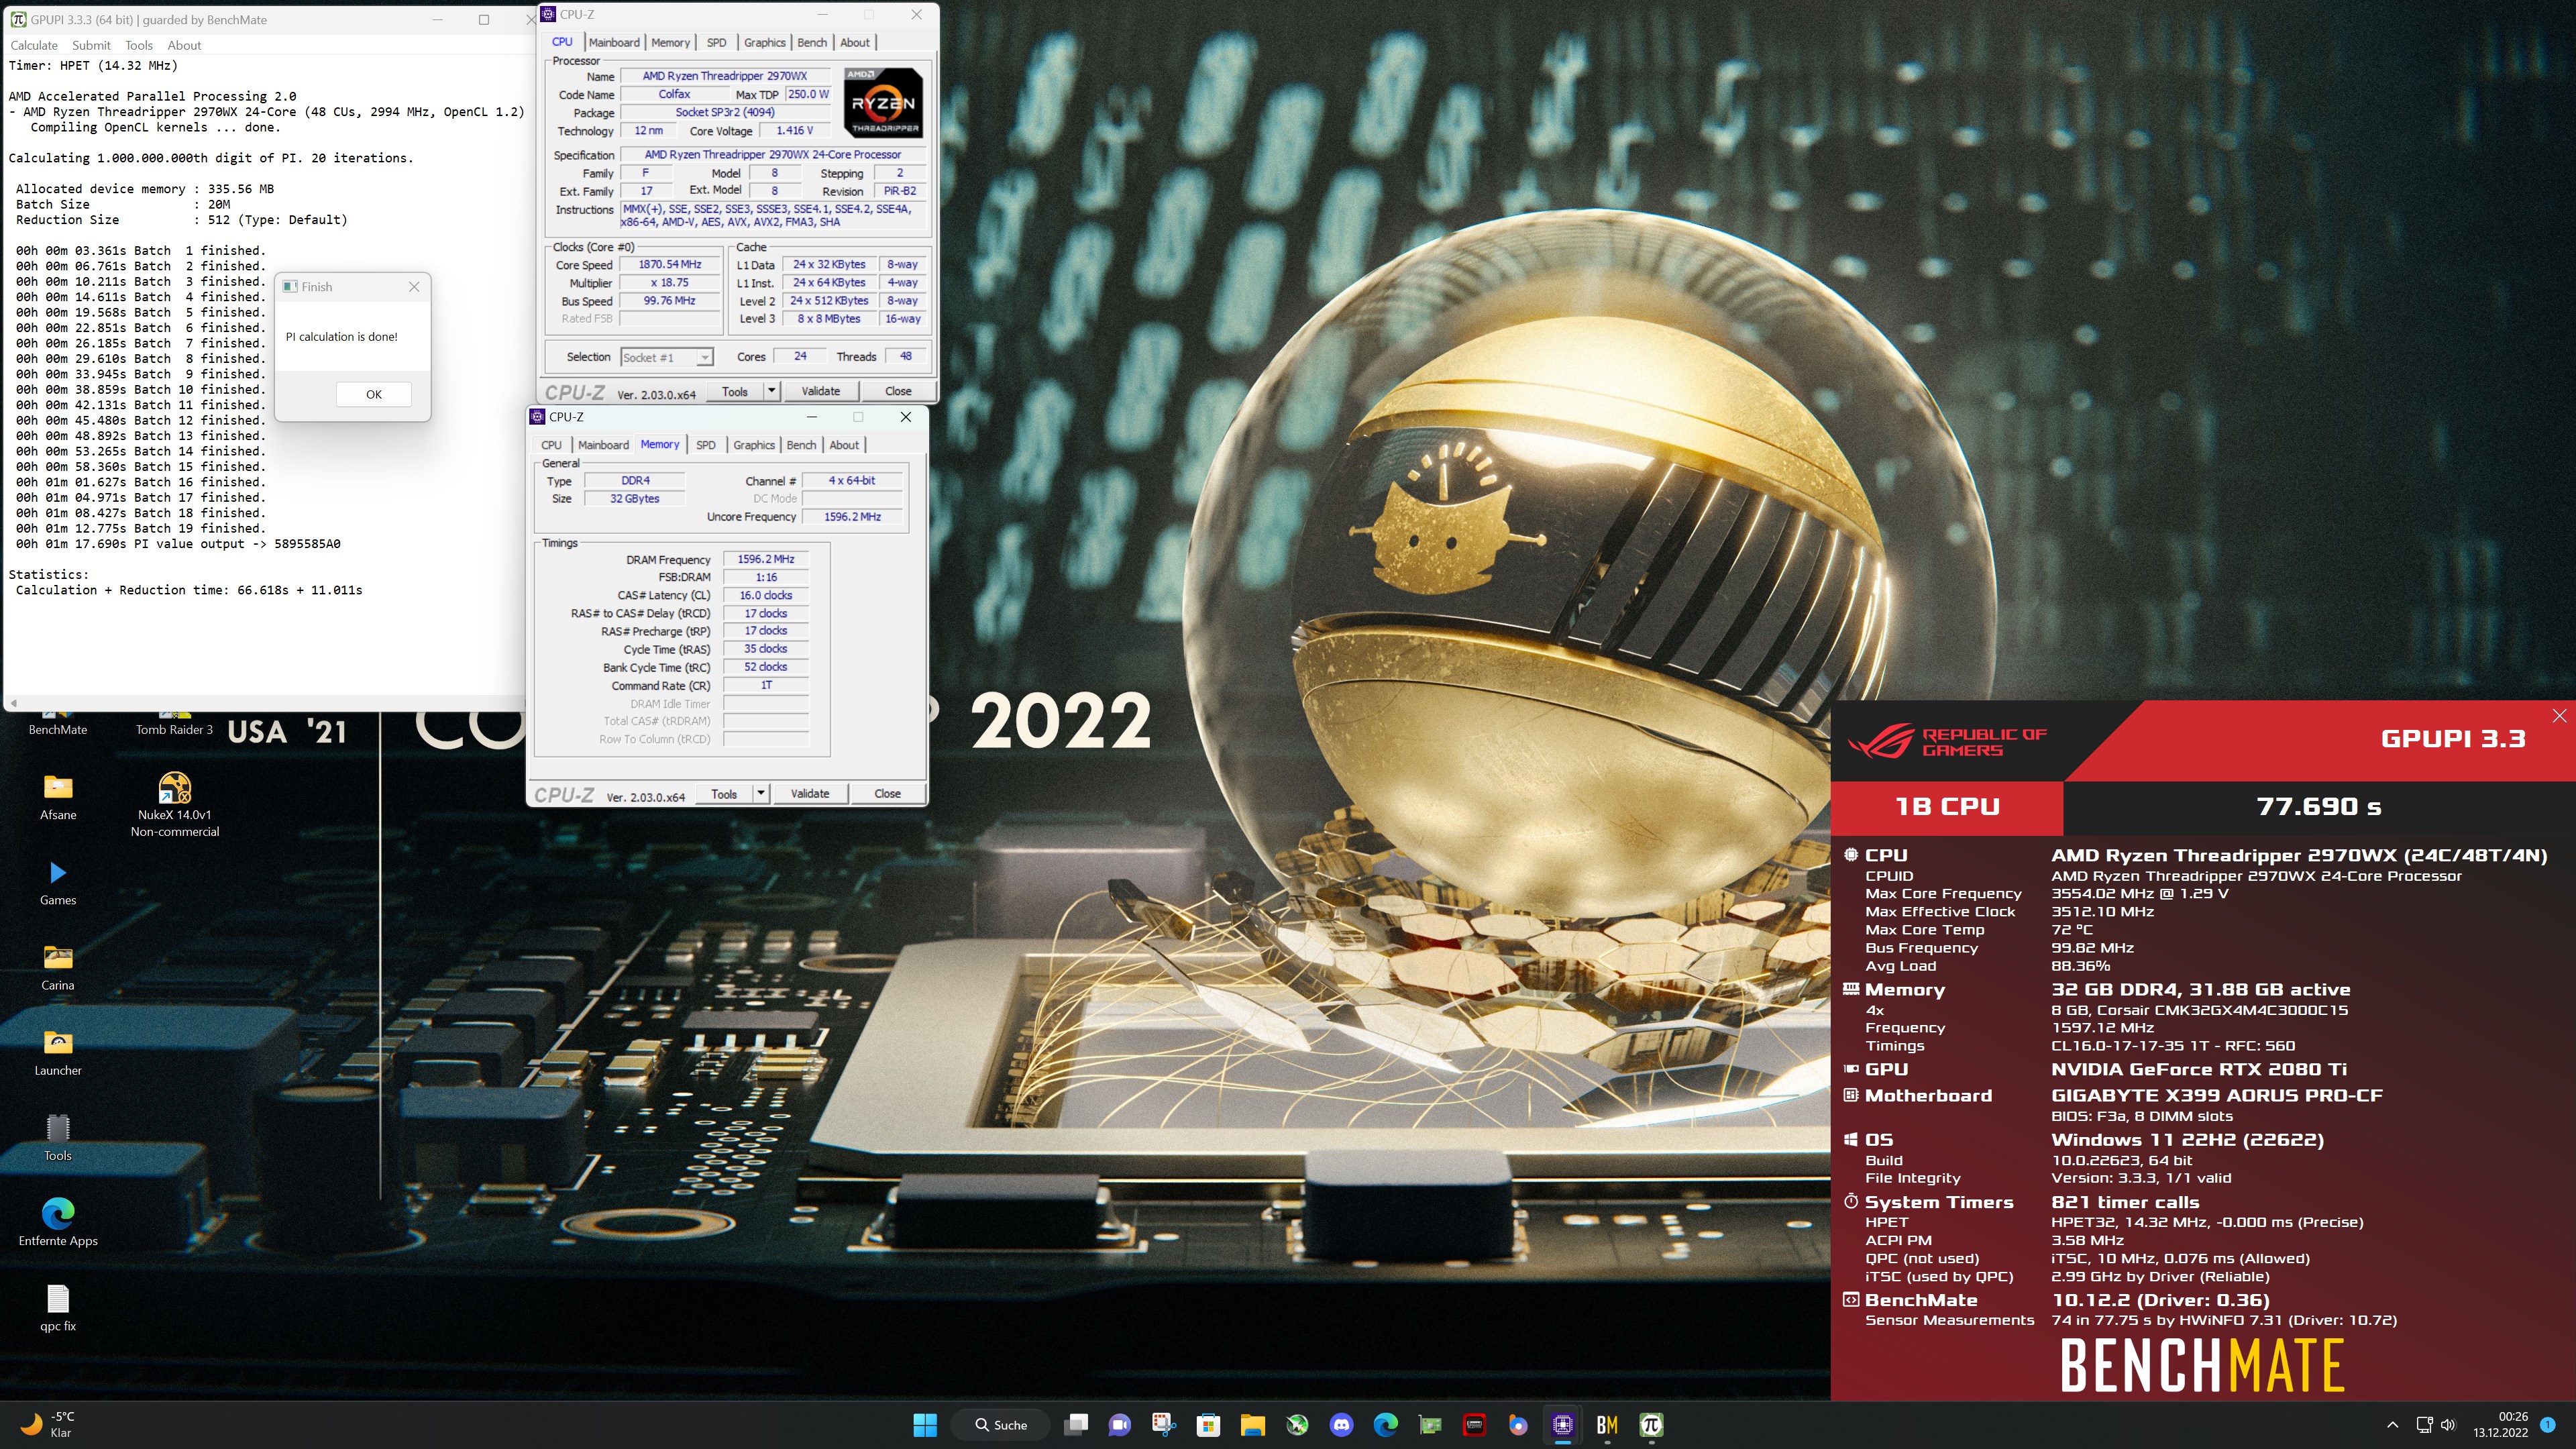Open Microsoft Store from taskbar

pyautogui.click(x=1208, y=1425)
